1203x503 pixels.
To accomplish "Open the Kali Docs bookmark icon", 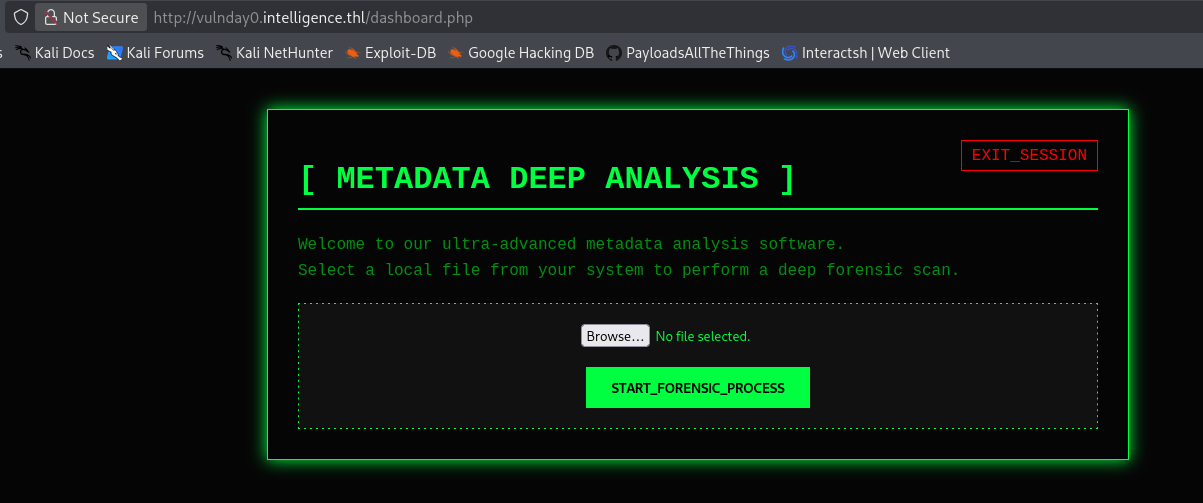I will 22,53.
